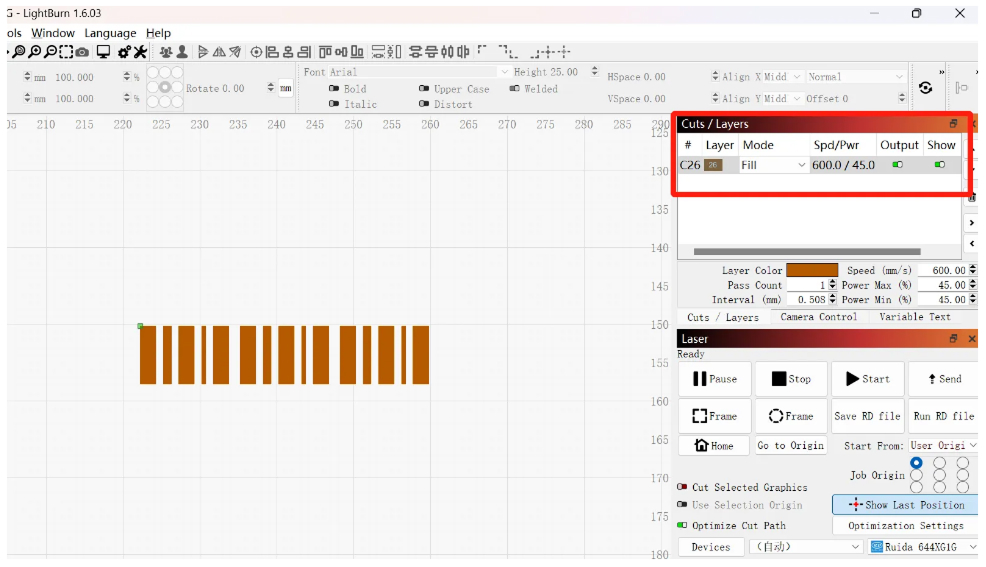Open the Normal dropdown
The image size is (986, 567).
[856, 77]
